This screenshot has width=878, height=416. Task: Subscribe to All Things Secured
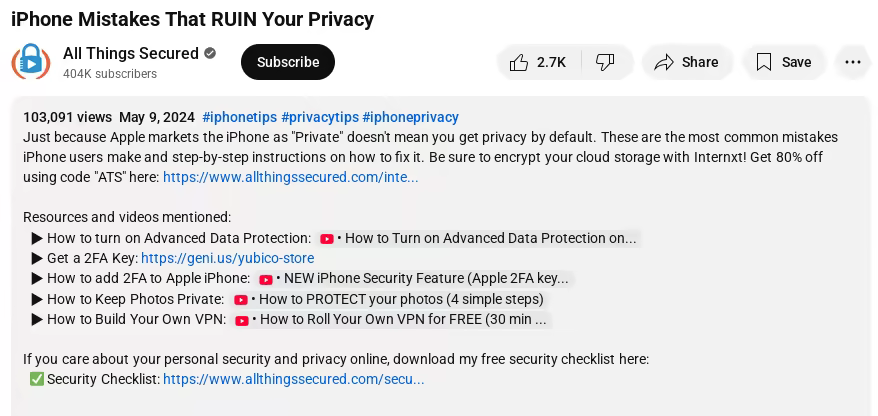point(288,62)
